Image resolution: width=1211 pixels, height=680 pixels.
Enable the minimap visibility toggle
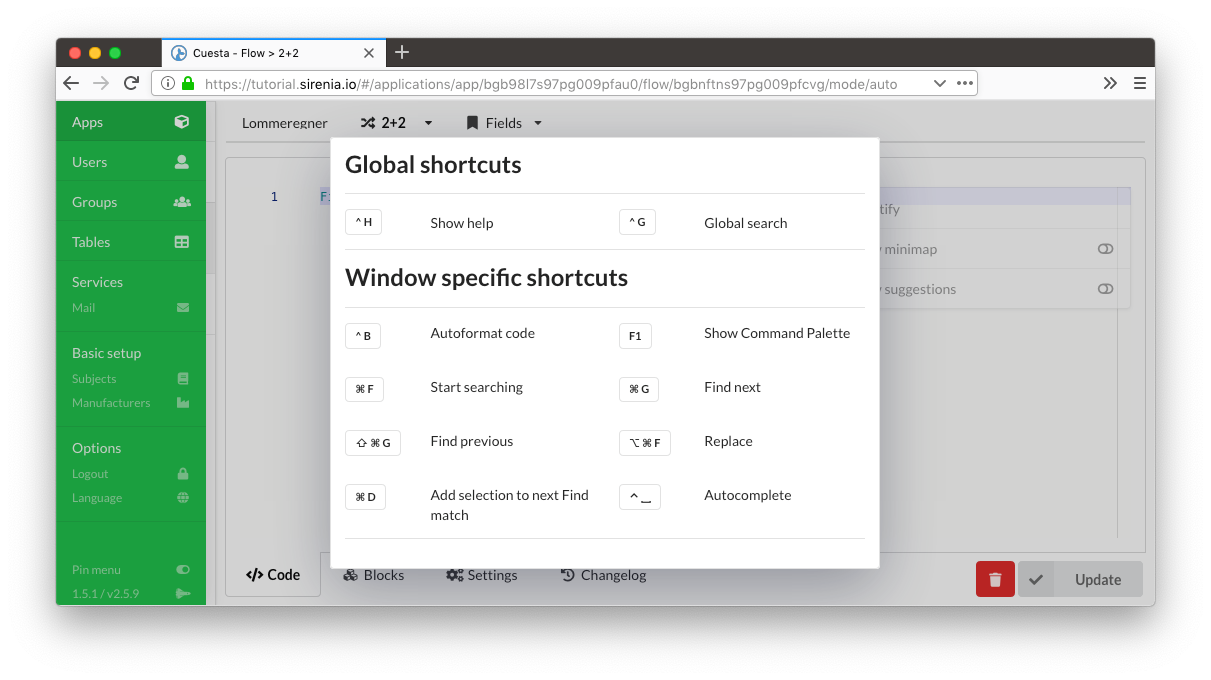pyautogui.click(x=1105, y=248)
